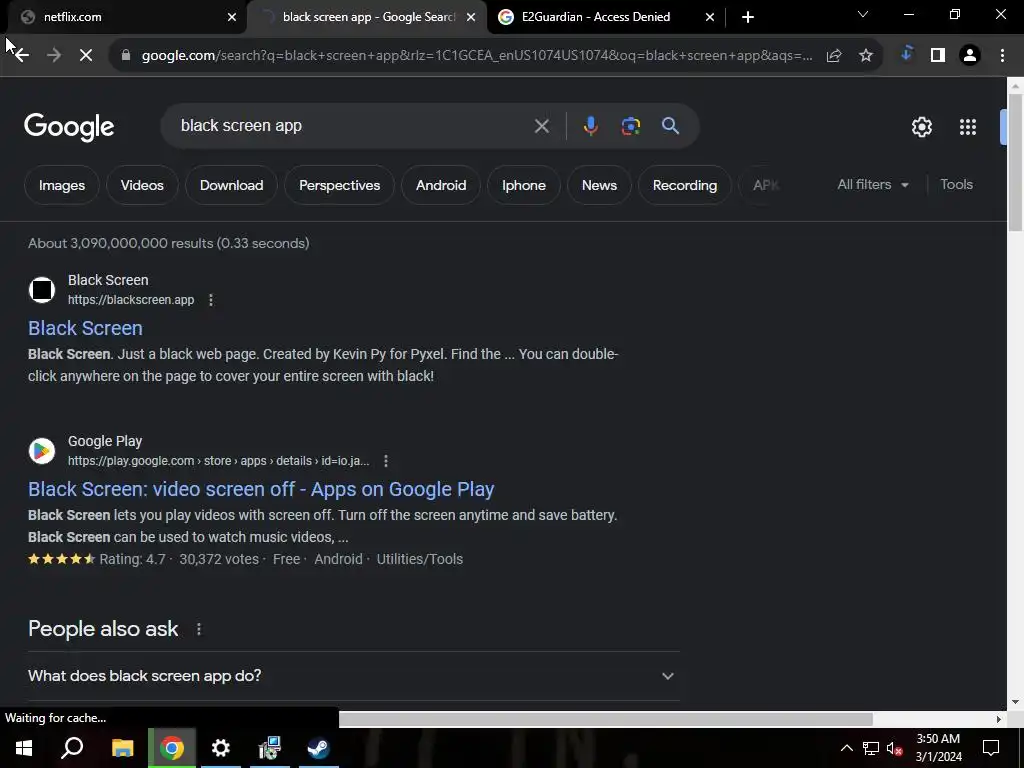Filter results by Images
This screenshot has width=1024, height=768.
click(x=61, y=185)
